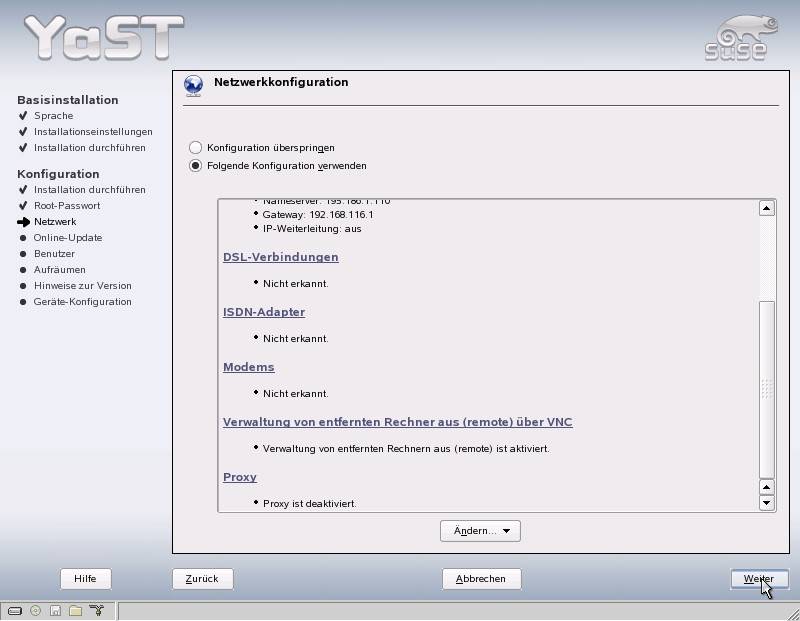The height and width of the screenshot is (621, 800).
Task: Click Gateway: 192.168.116.1 entry
Action: (x=318, y=215)
